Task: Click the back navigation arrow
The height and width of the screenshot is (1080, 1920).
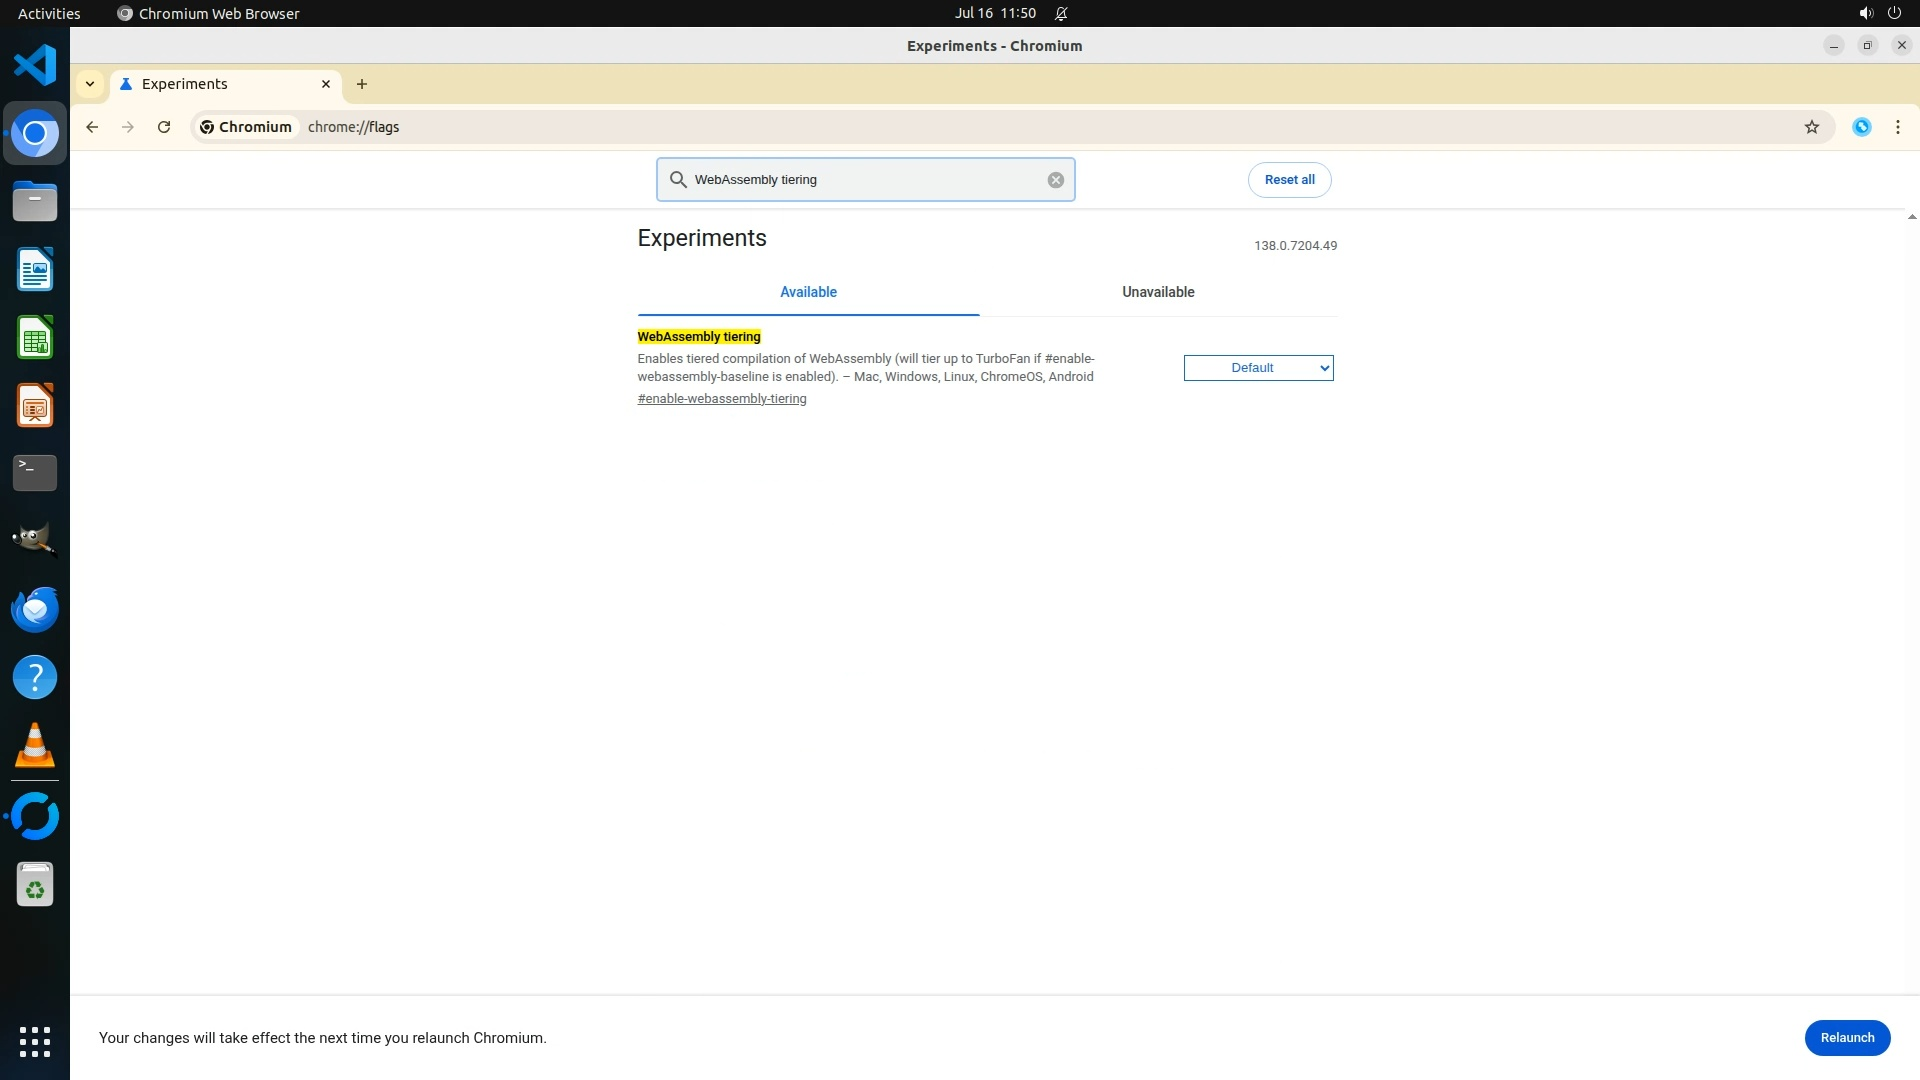Action: pyautogui.click(x=92, y=127)
